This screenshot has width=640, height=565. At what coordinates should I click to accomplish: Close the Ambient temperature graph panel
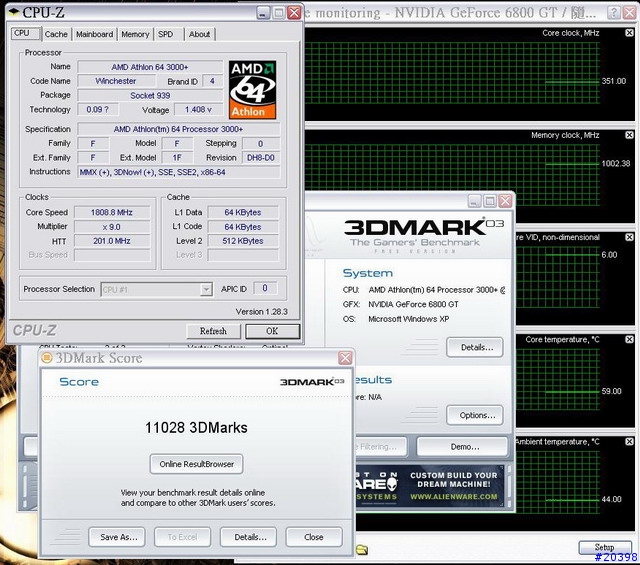(629, 441)
